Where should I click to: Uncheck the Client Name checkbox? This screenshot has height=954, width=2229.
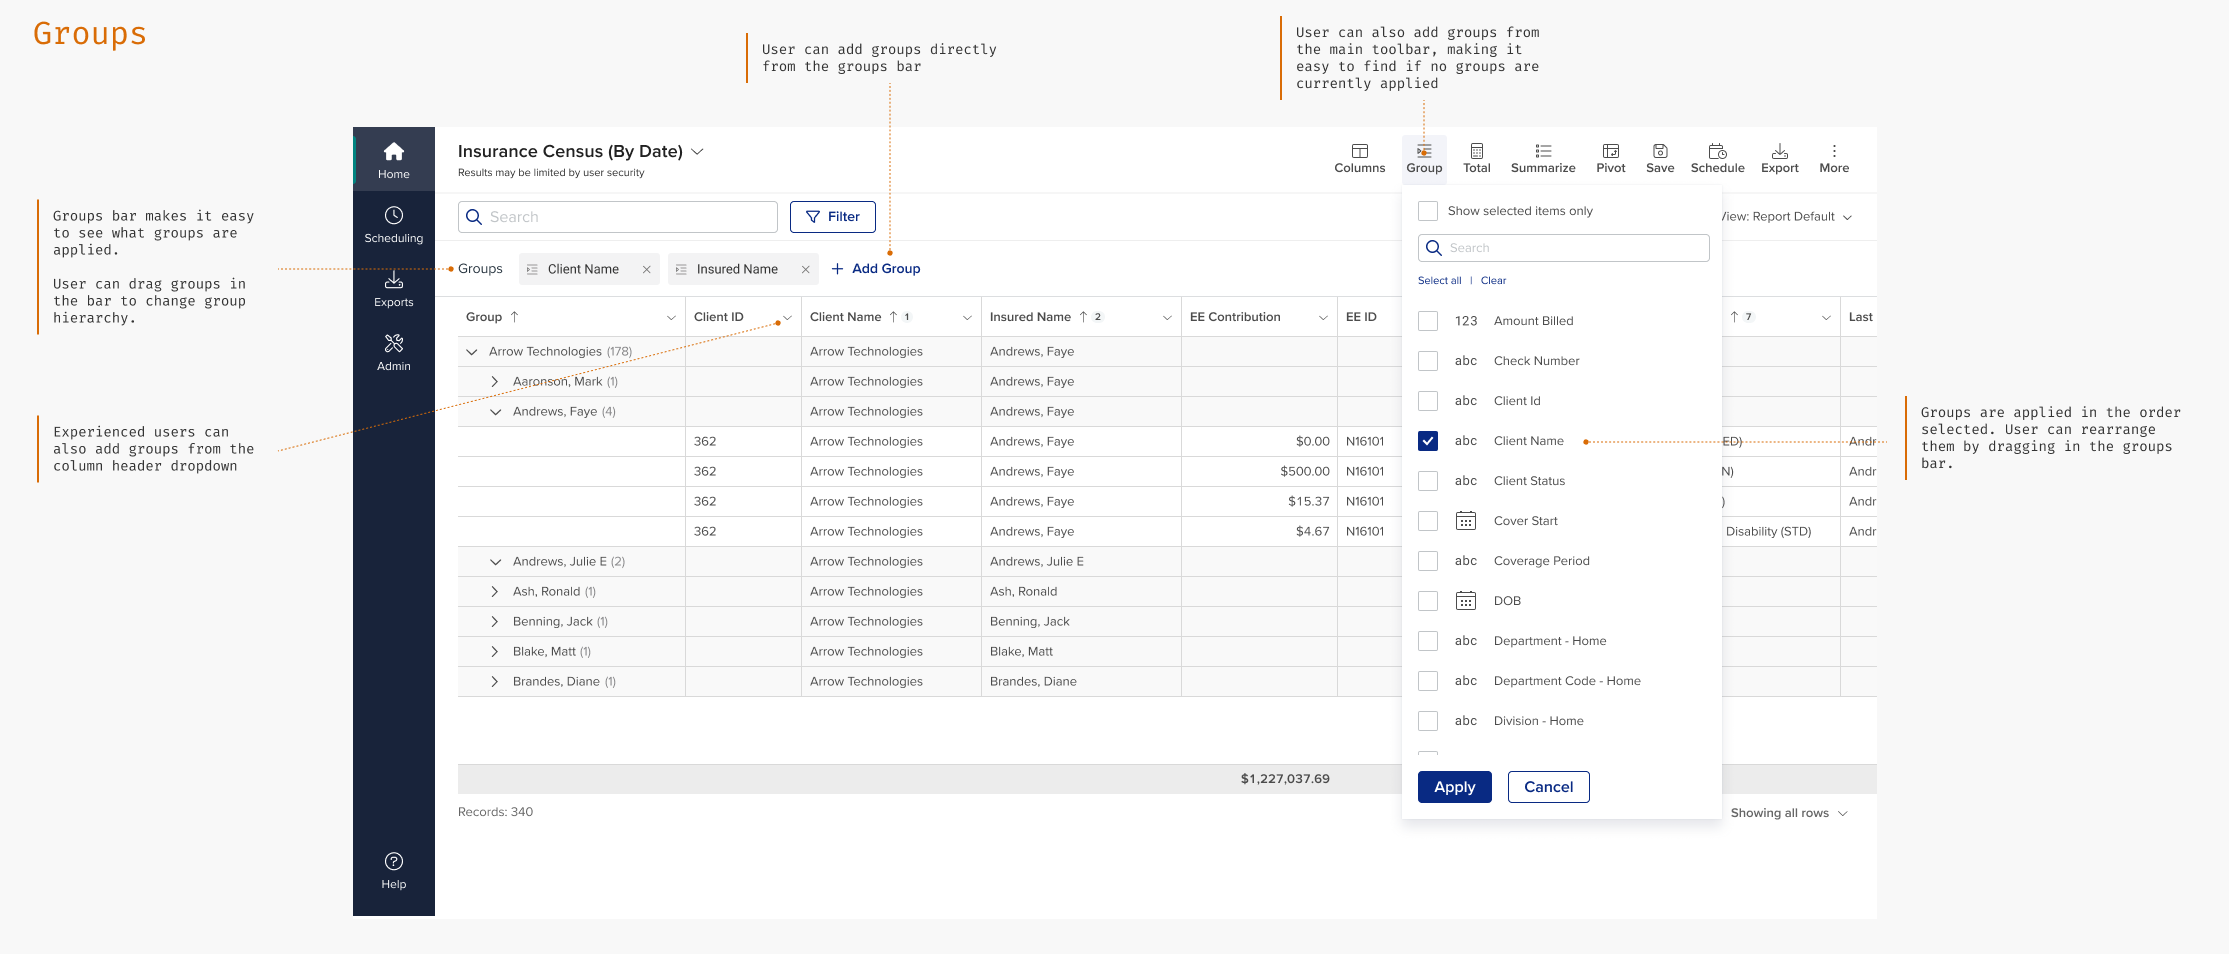(x=1428, y=441)
